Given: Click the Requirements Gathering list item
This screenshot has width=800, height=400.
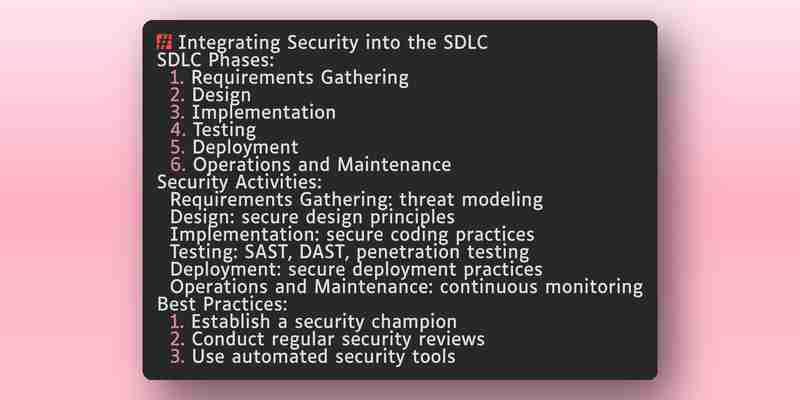Looking at the screenshot, I should (x=289, y=78).
